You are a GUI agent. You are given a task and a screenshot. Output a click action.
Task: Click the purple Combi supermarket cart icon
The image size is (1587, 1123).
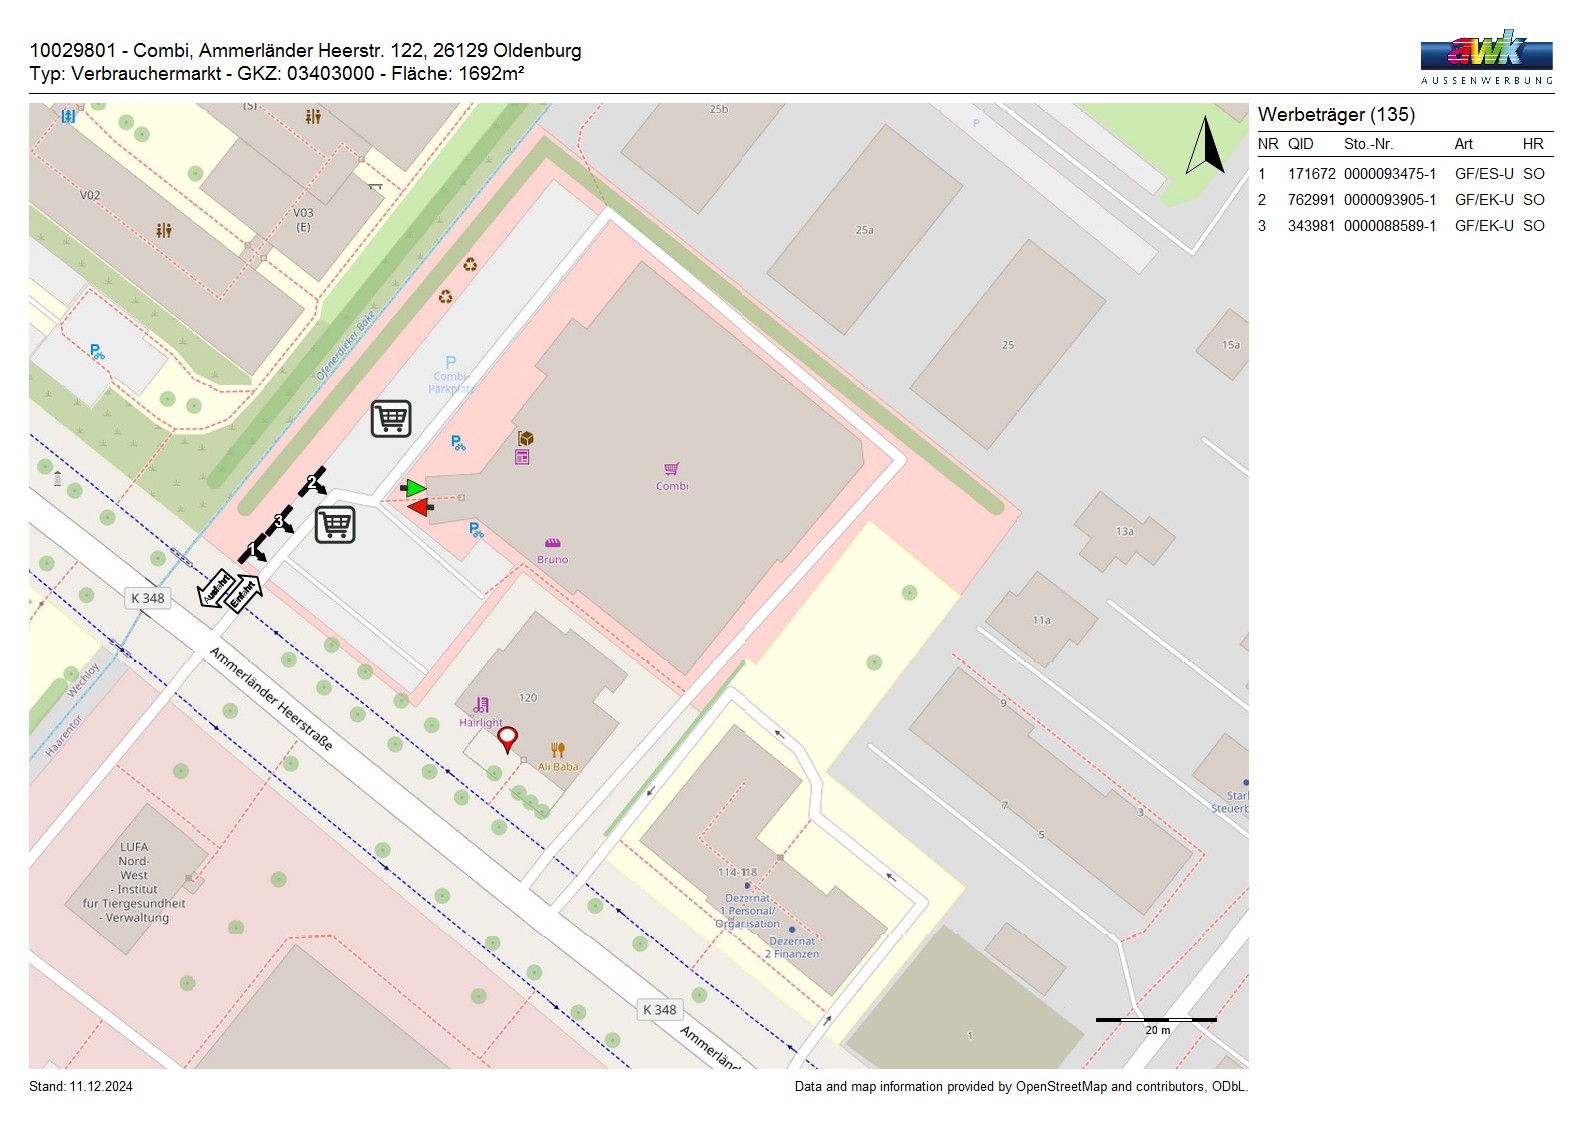pyautogui.click(x=672, y=469)
